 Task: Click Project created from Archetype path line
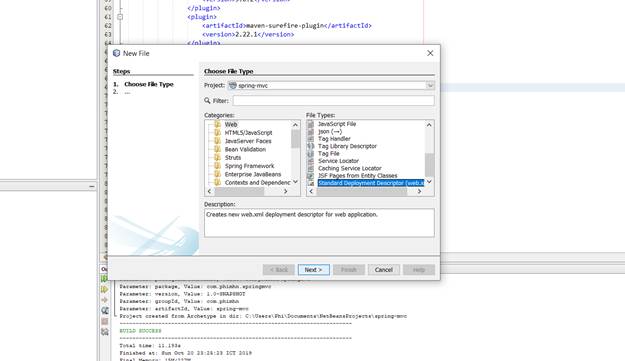tap(263, 316)
